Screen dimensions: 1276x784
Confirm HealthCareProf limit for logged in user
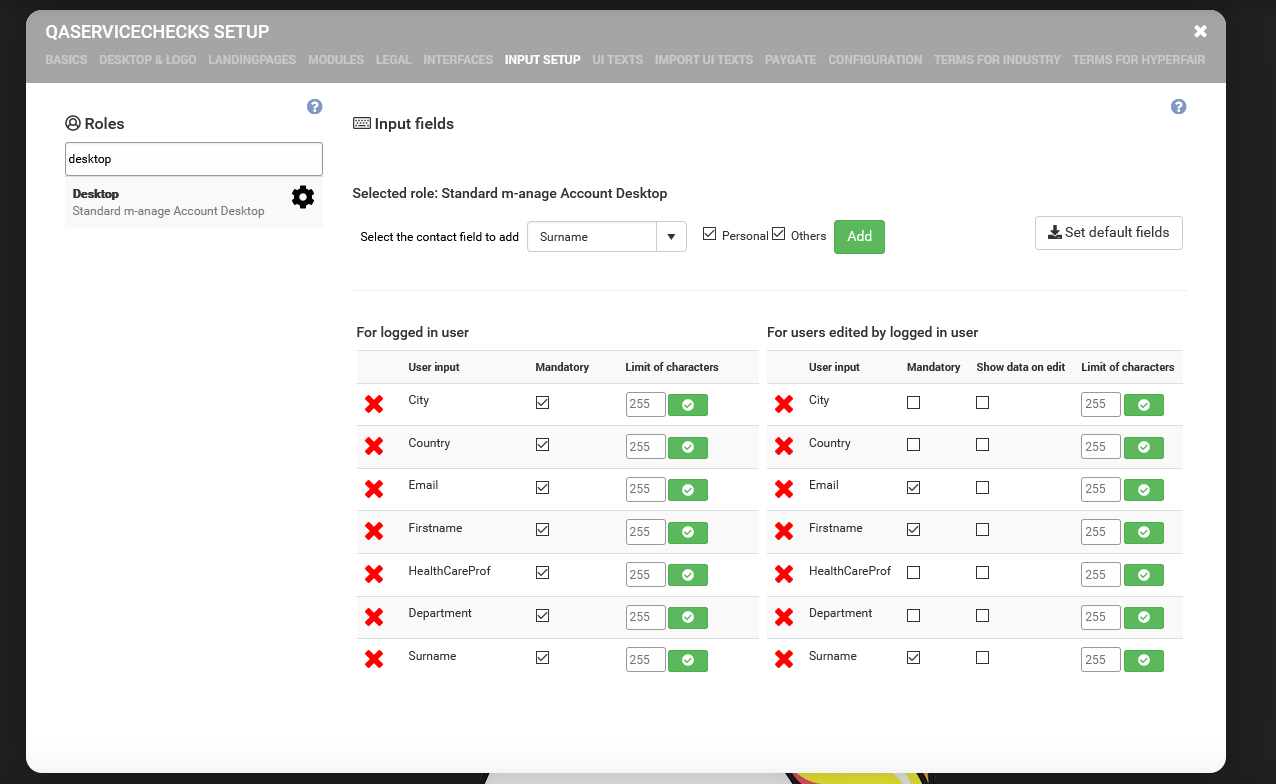click(x=688, y=575)
